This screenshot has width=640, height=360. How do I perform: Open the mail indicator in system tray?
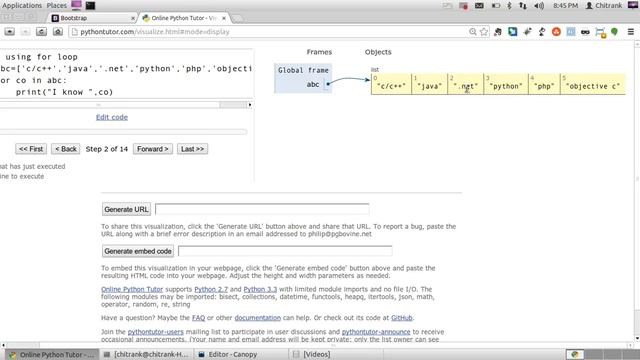[479, 5]
